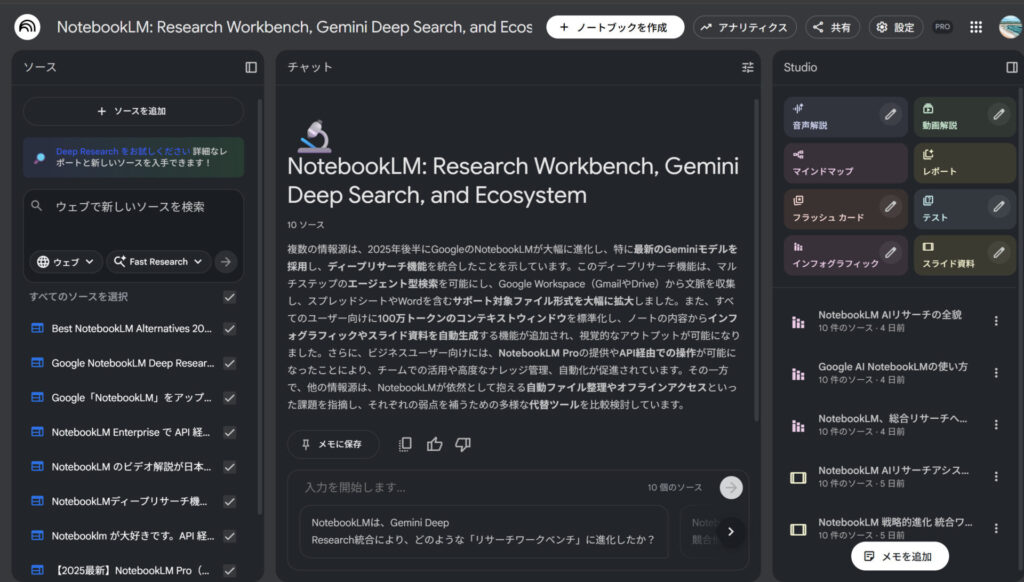Copy the summary with the copy icon
The width and height of the screenshot is (1024, 582).
[405, 444]
